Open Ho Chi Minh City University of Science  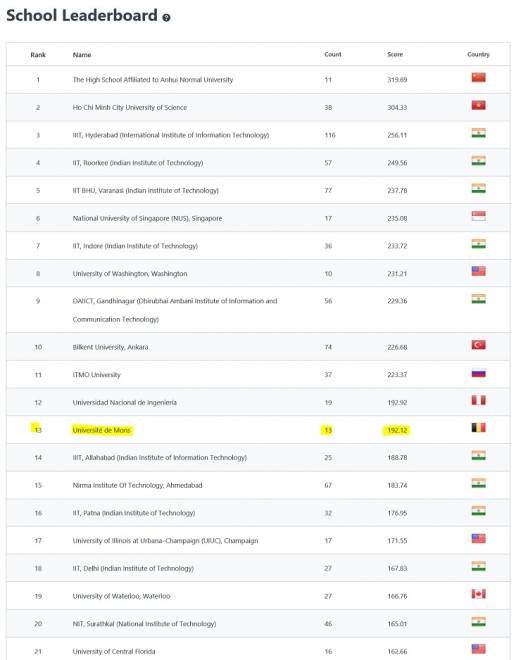[130, 107]
